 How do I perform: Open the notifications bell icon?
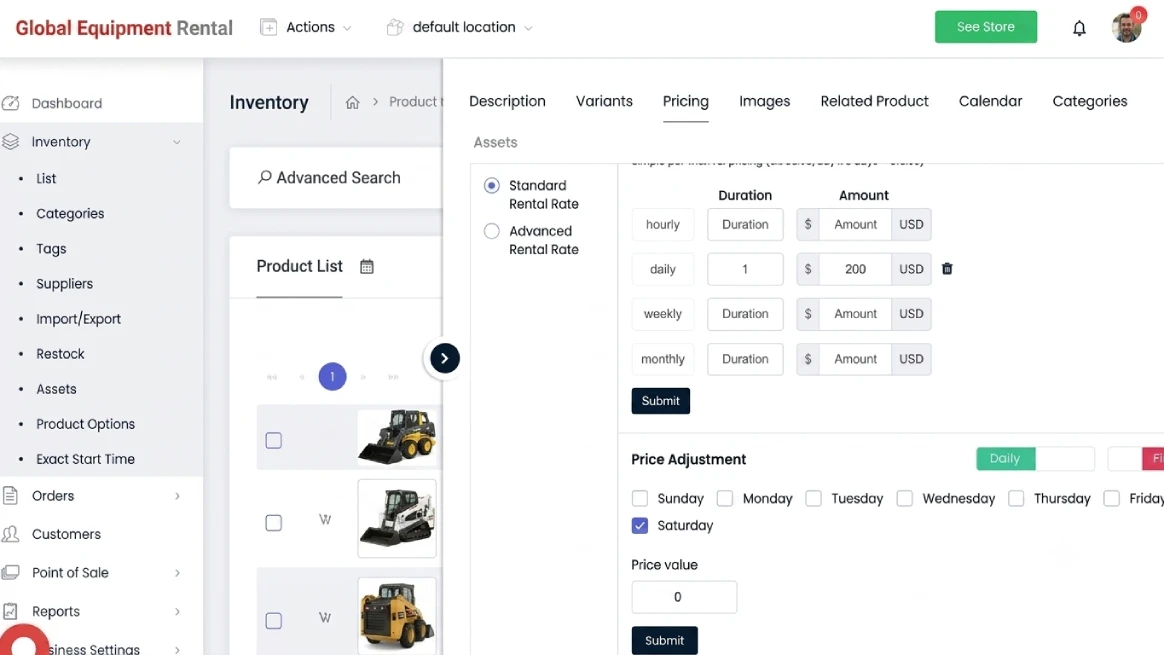(x=1079, y=28)
